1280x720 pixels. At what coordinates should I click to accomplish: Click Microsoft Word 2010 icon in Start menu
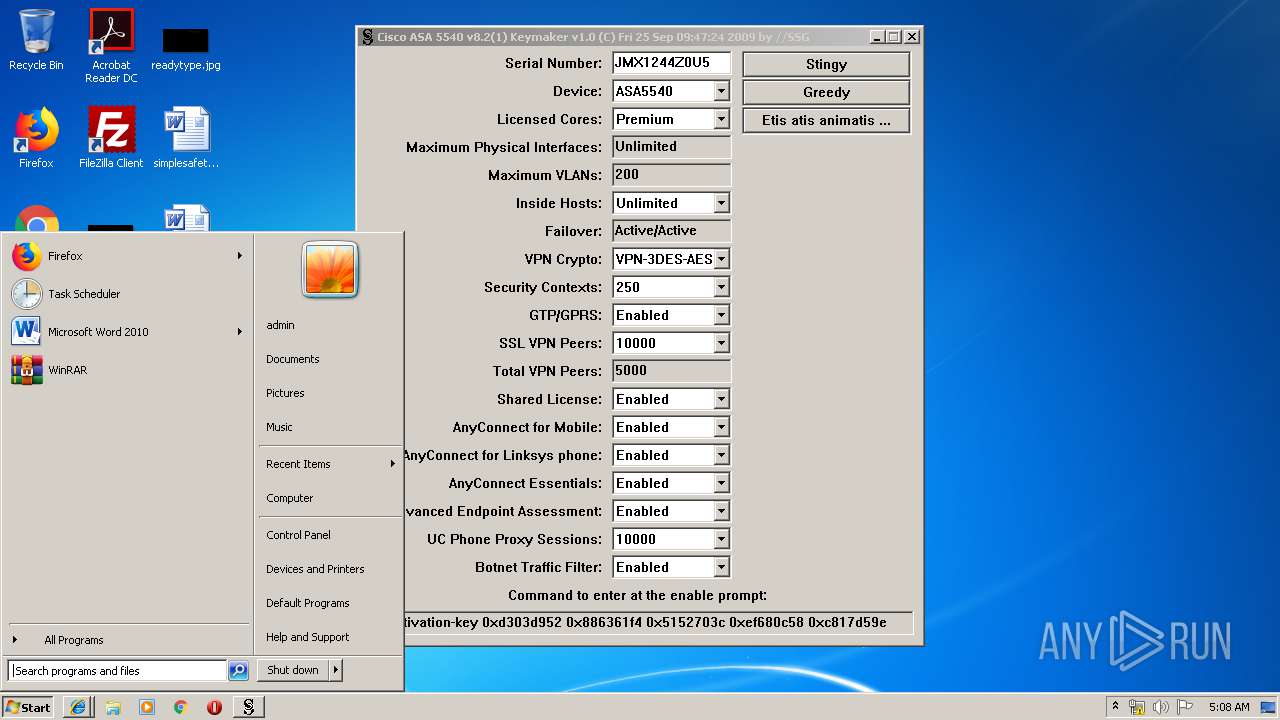click(x=27, y=332)
